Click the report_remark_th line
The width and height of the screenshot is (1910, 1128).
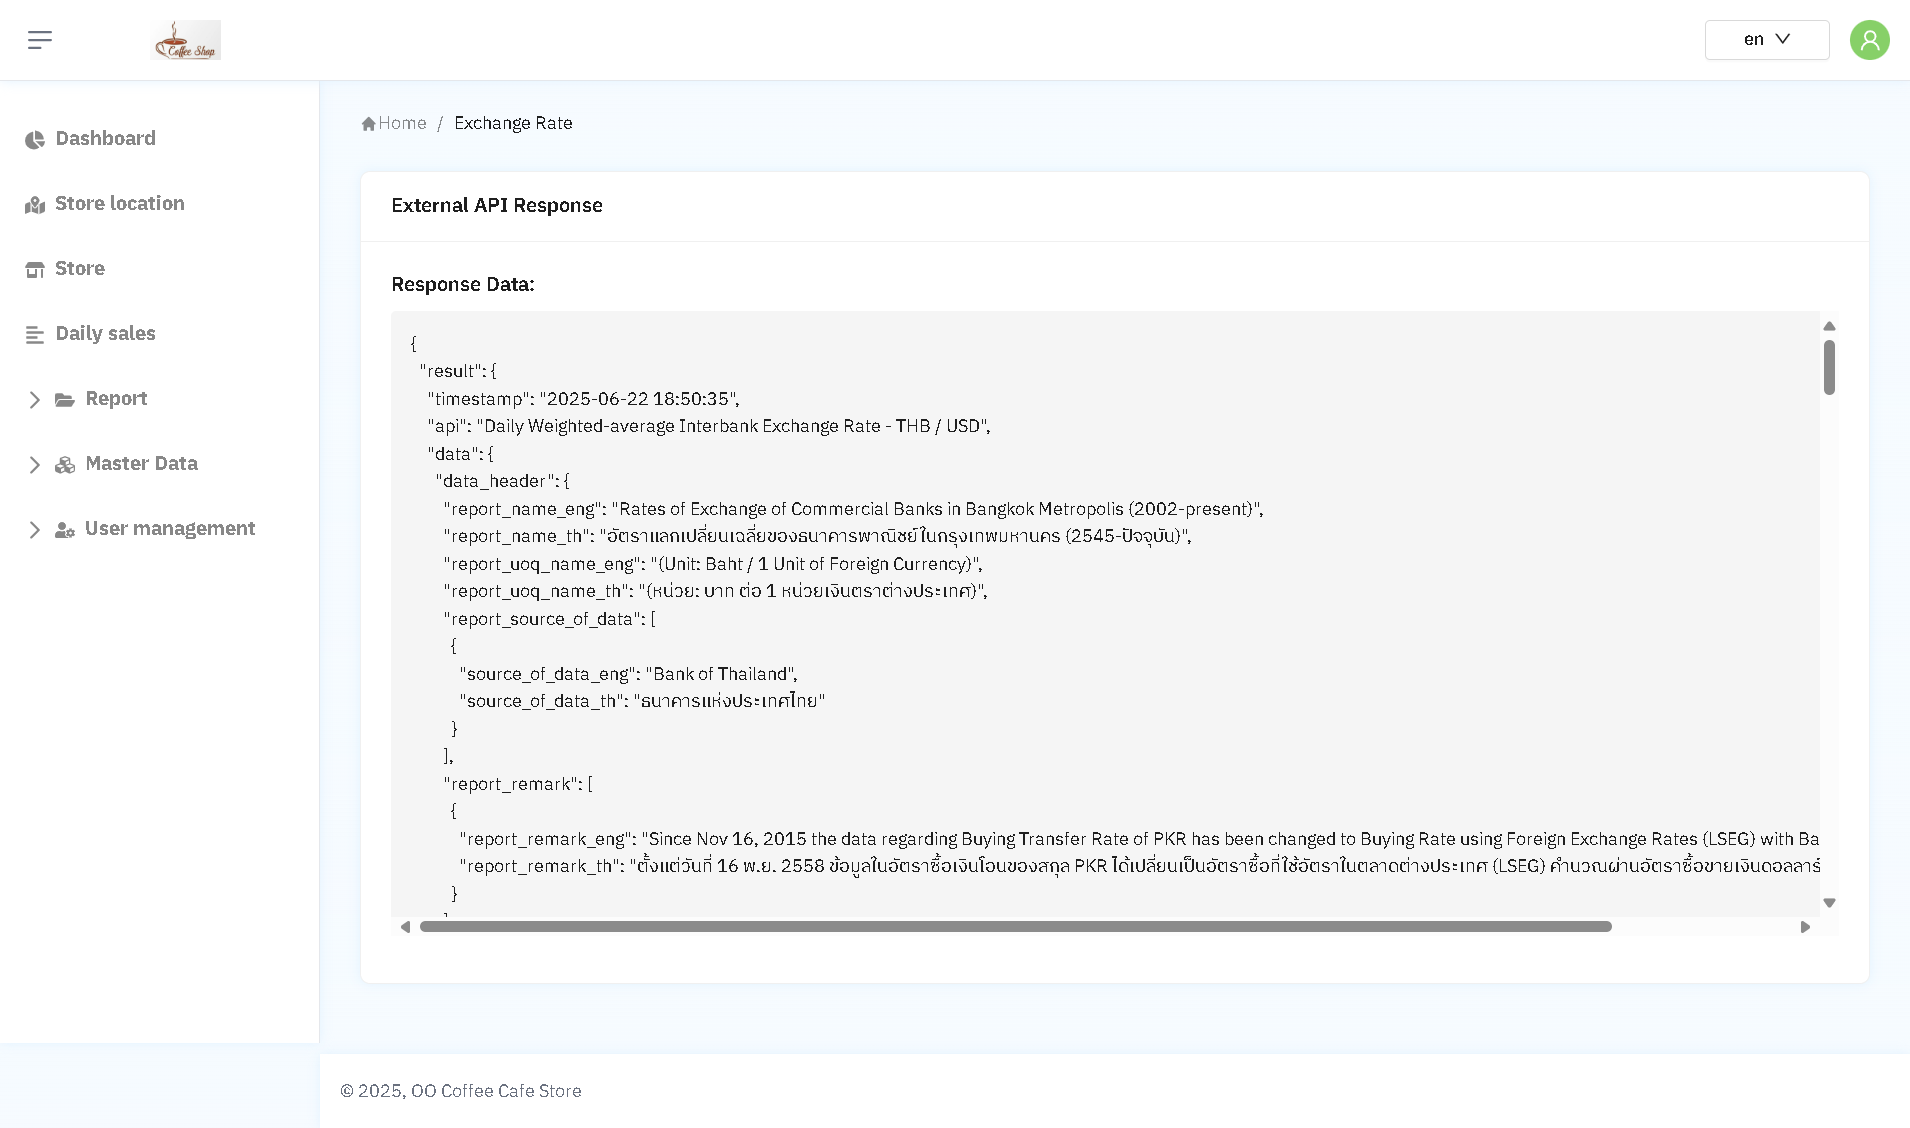coord(1140,866)
